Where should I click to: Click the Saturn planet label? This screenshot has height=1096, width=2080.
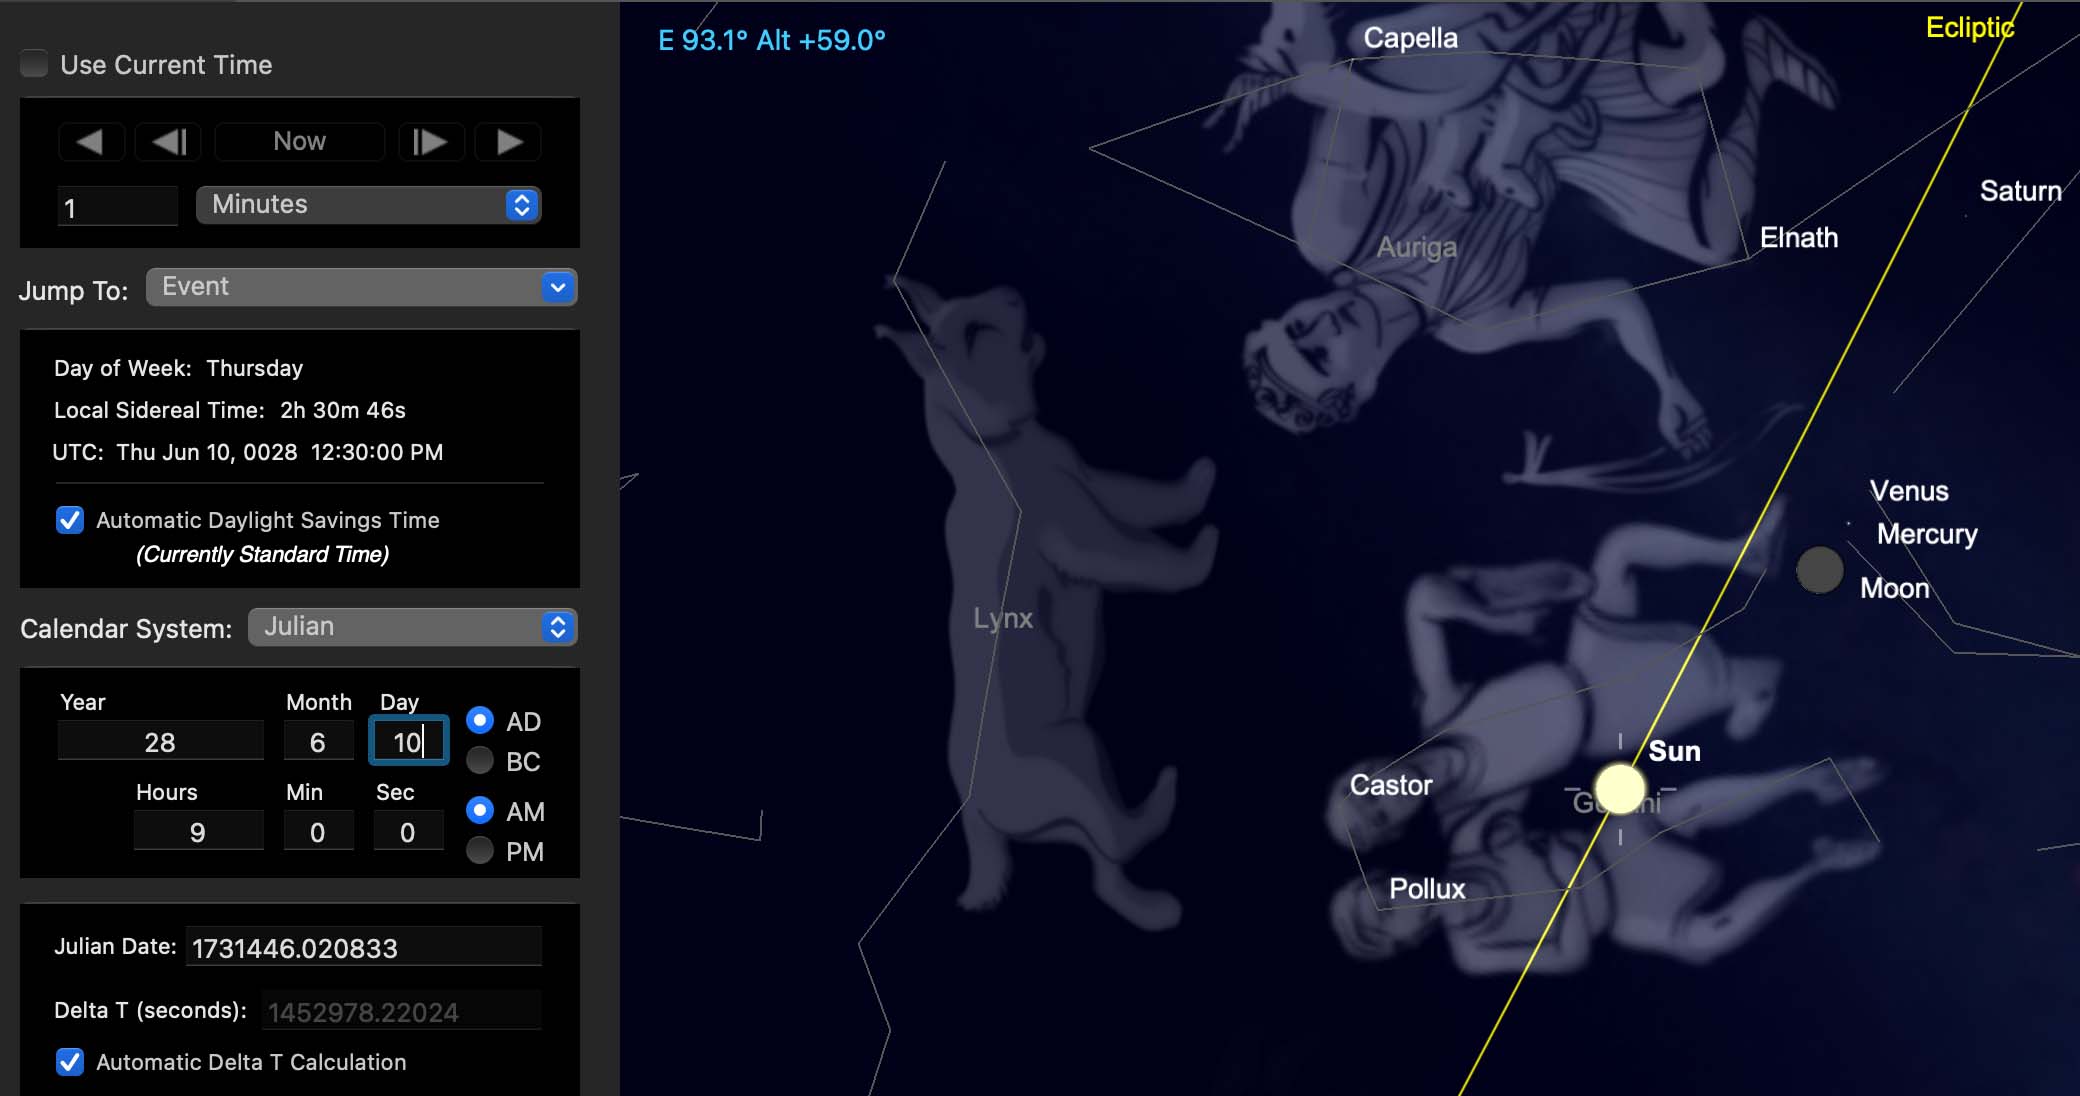pos(2020,191)
